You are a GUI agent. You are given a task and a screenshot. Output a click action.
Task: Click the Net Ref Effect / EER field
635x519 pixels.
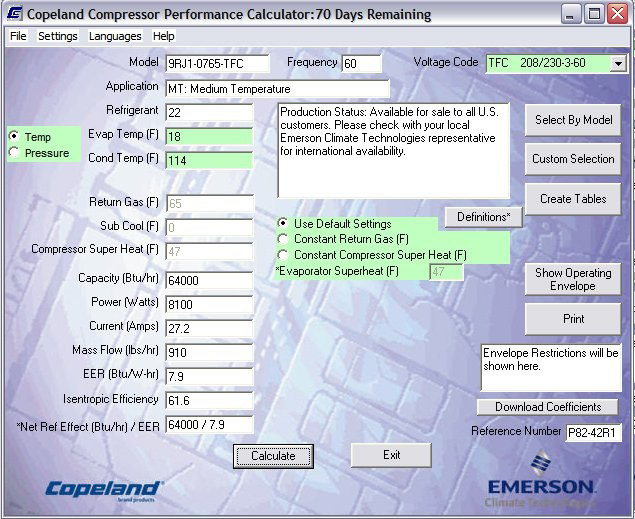point(209,425)
